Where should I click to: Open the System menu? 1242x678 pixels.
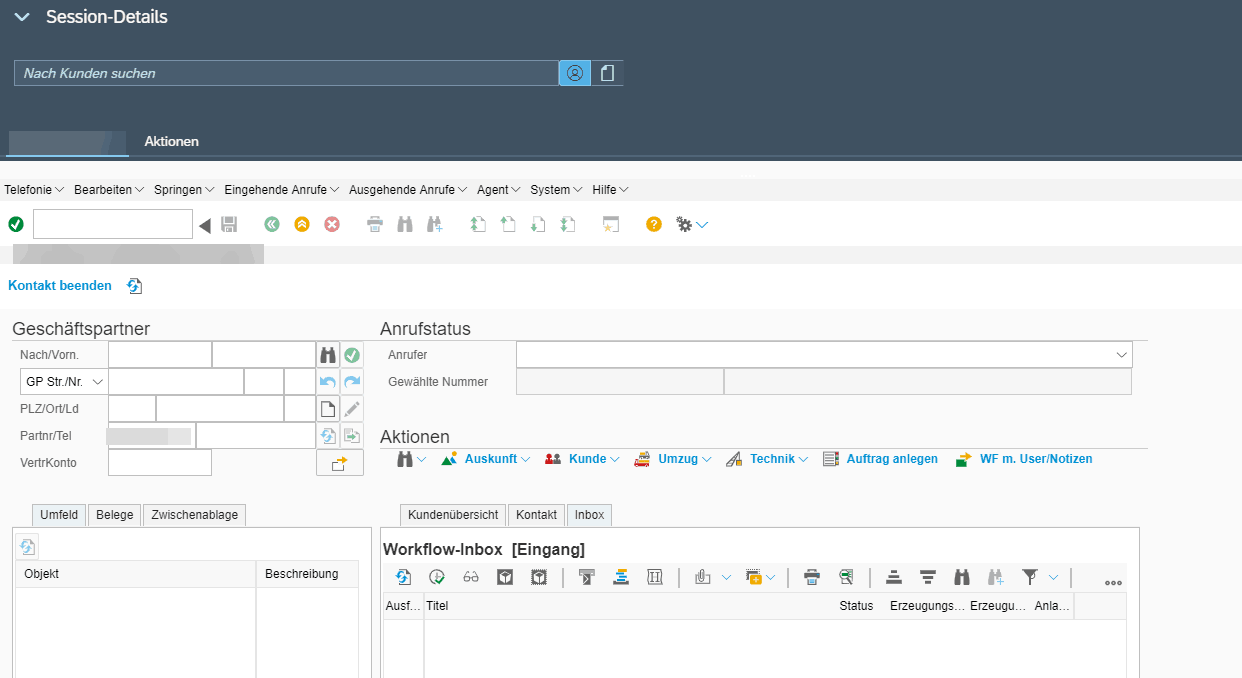point(556,190)
